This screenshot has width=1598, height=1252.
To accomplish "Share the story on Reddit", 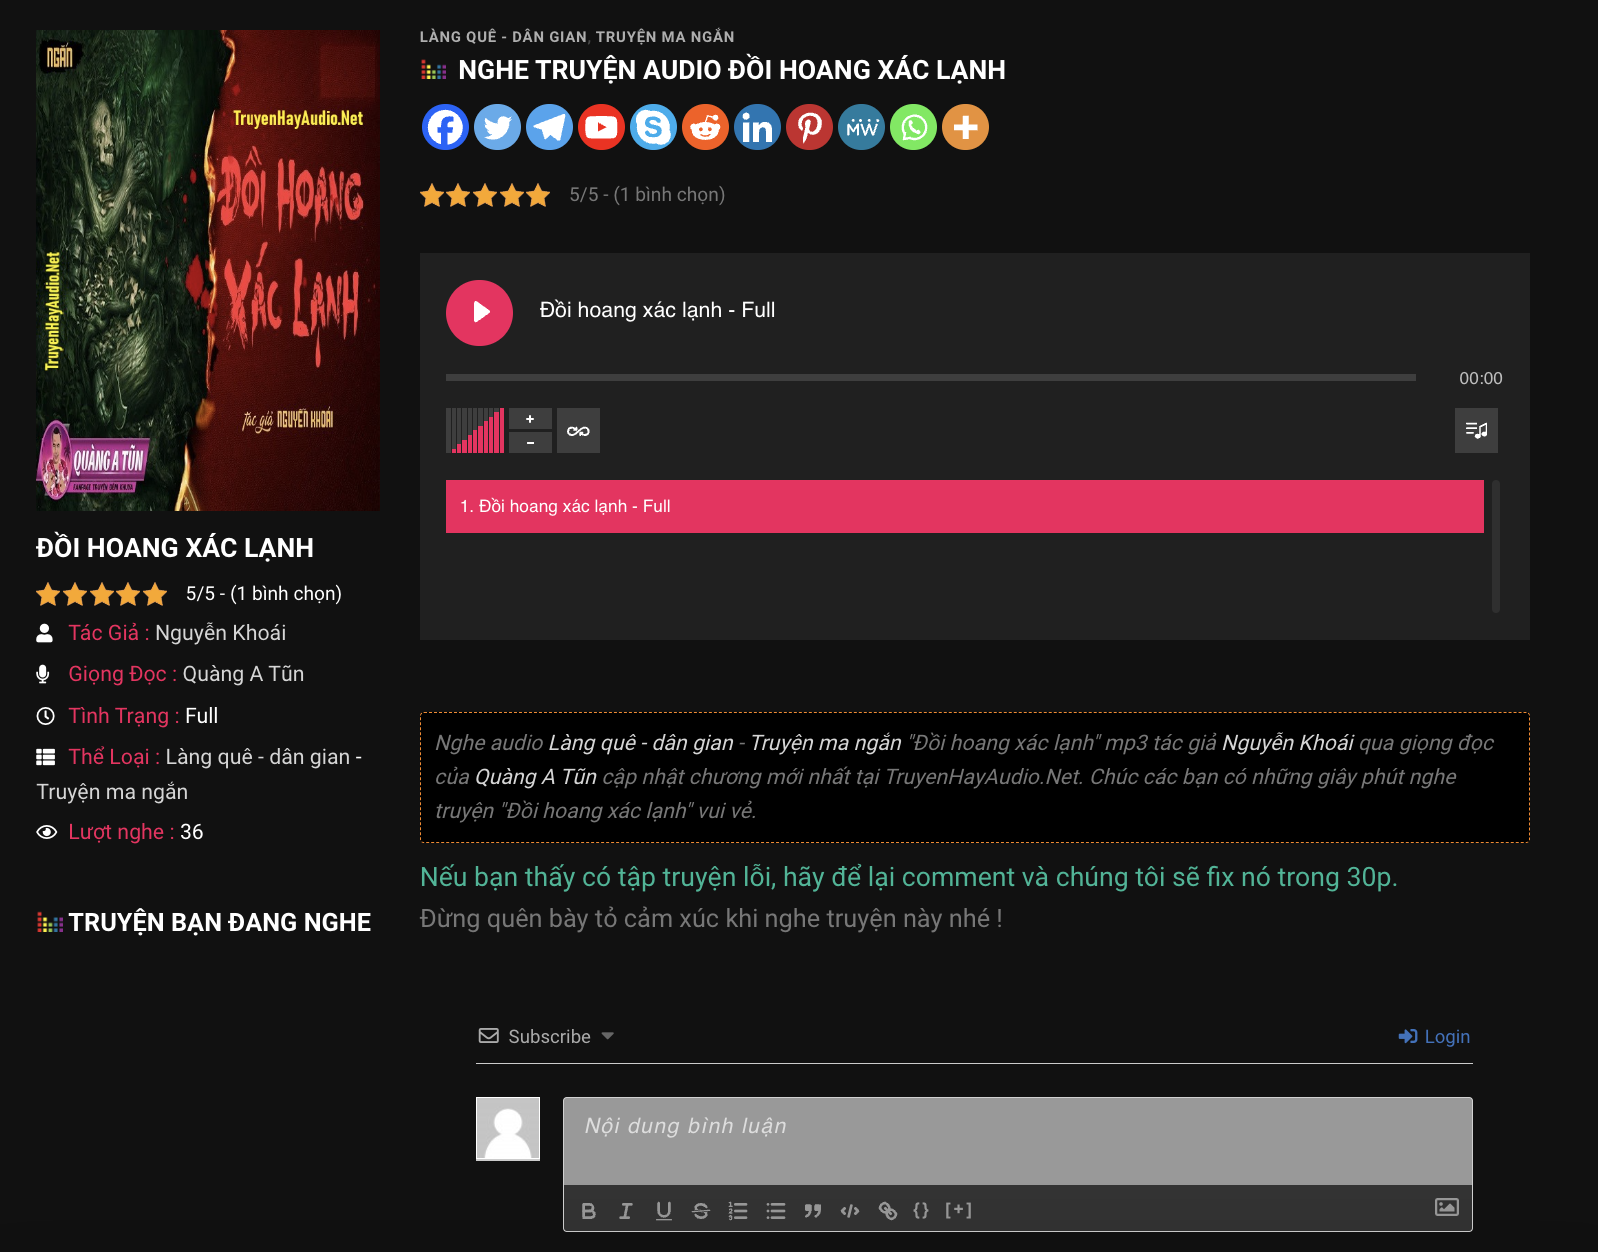I will (x=705, y=127).
